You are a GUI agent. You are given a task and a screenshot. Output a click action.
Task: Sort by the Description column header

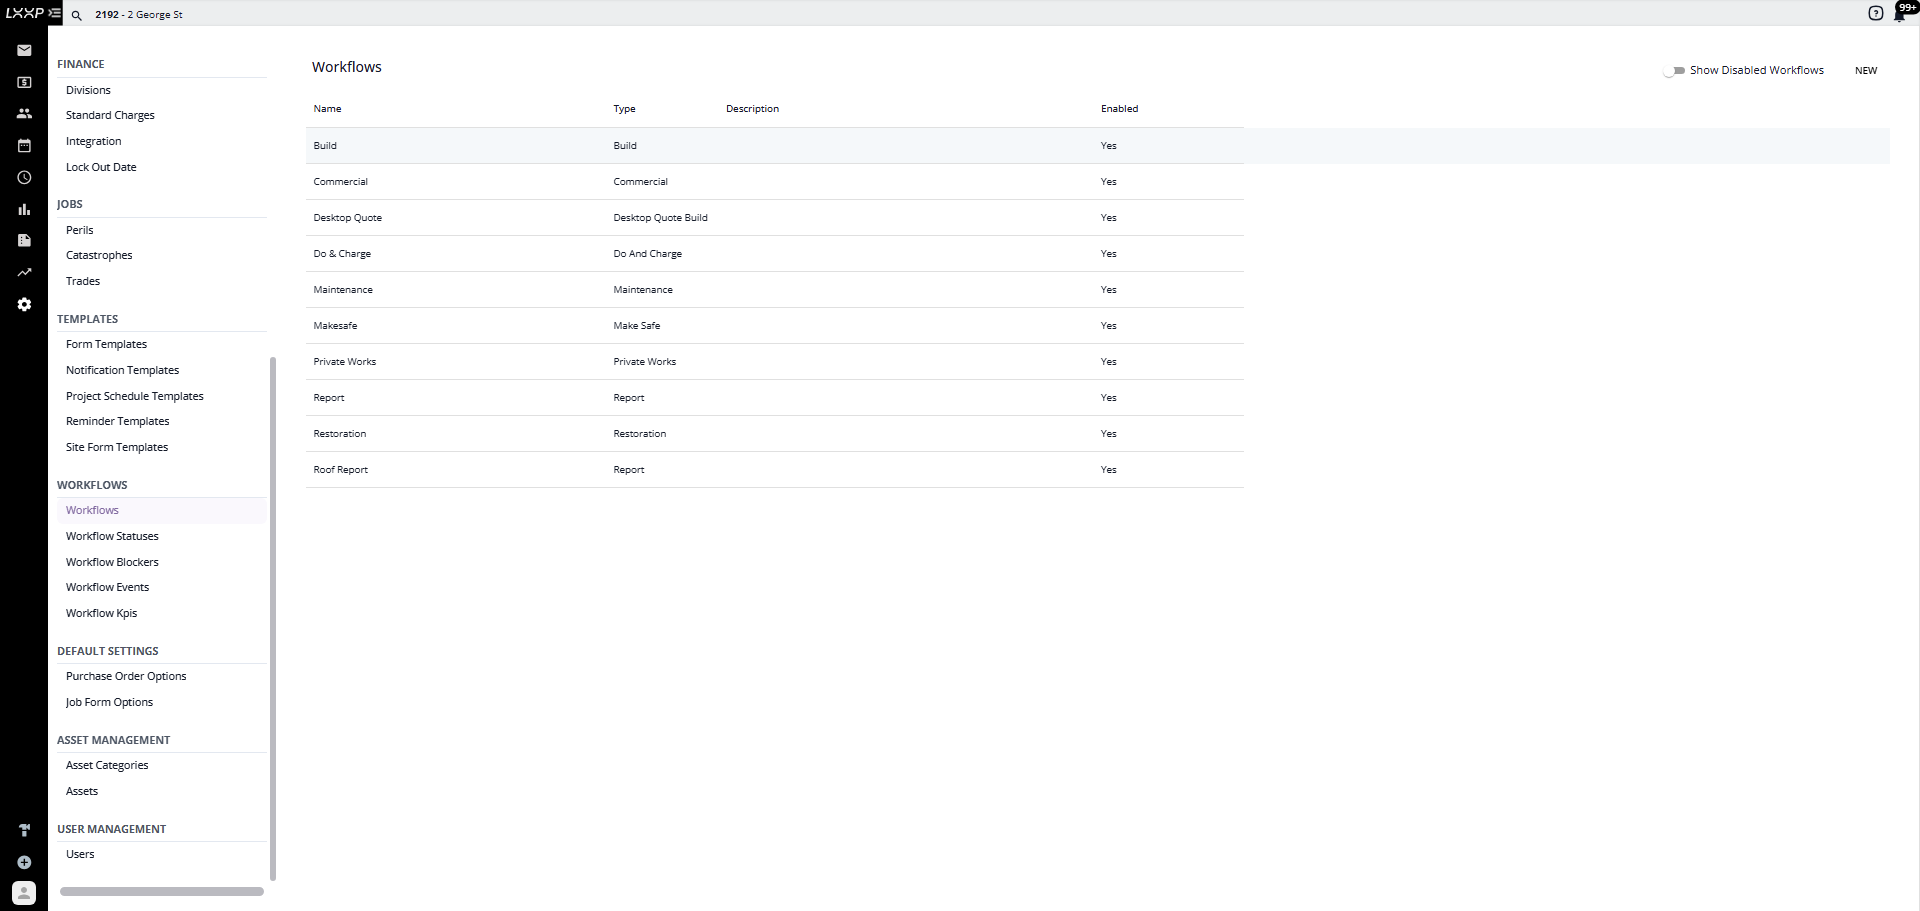[x=752, y=109]
